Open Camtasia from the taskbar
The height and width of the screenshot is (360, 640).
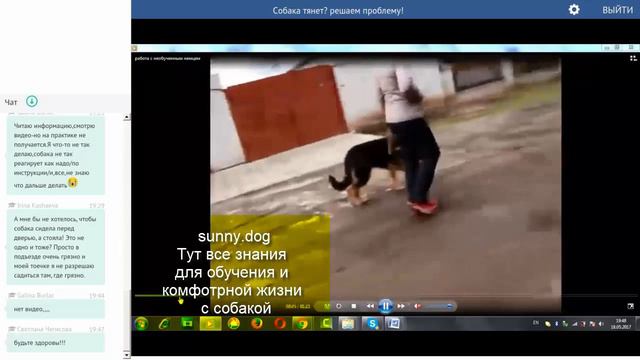click(x=326, y=324)
